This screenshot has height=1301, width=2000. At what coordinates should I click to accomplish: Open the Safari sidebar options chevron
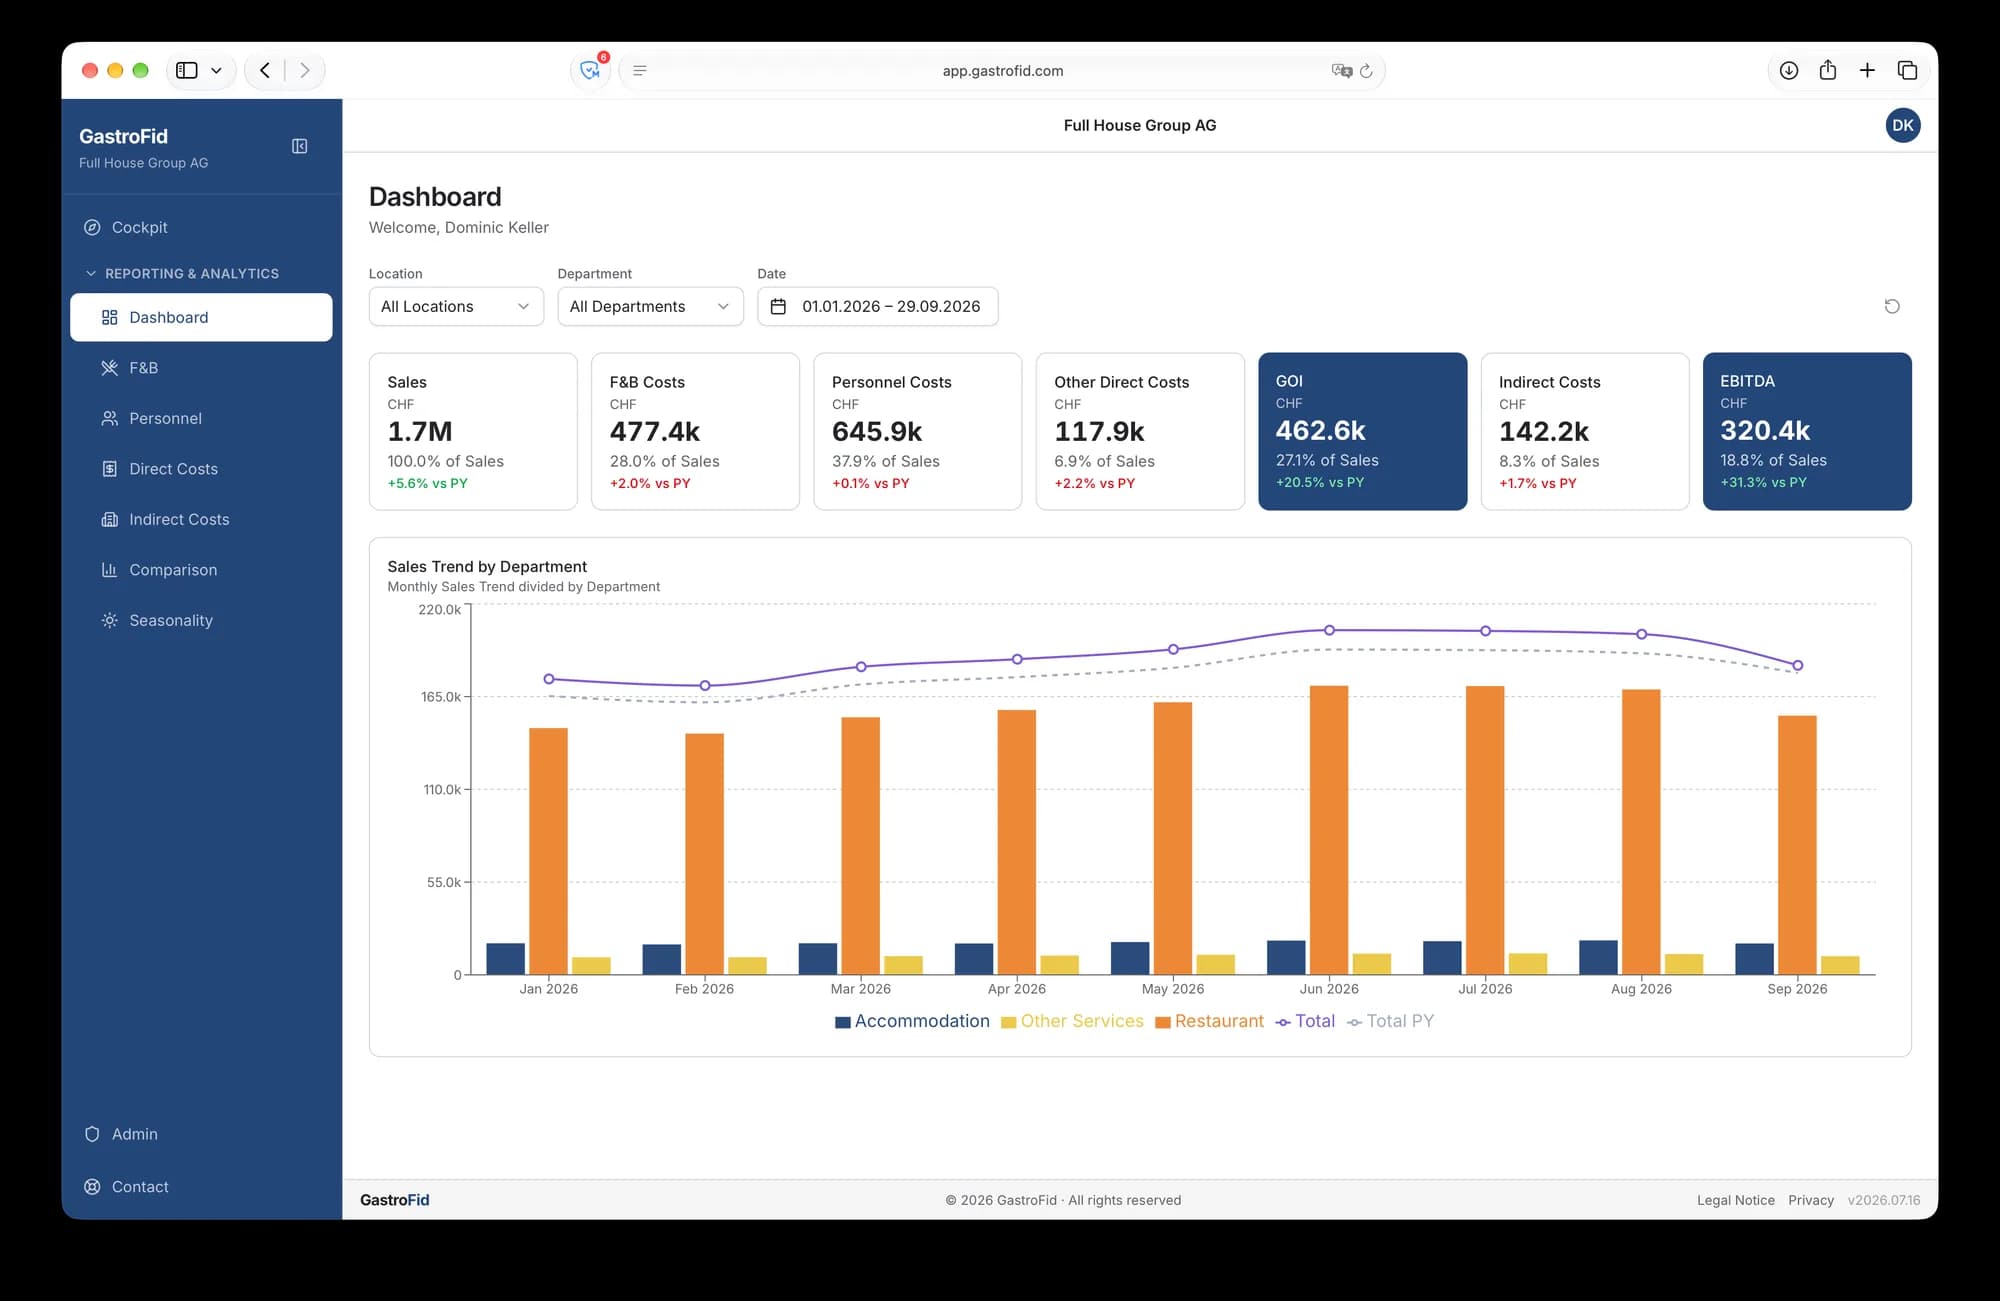pyautogui.click(x=216, y=70)
